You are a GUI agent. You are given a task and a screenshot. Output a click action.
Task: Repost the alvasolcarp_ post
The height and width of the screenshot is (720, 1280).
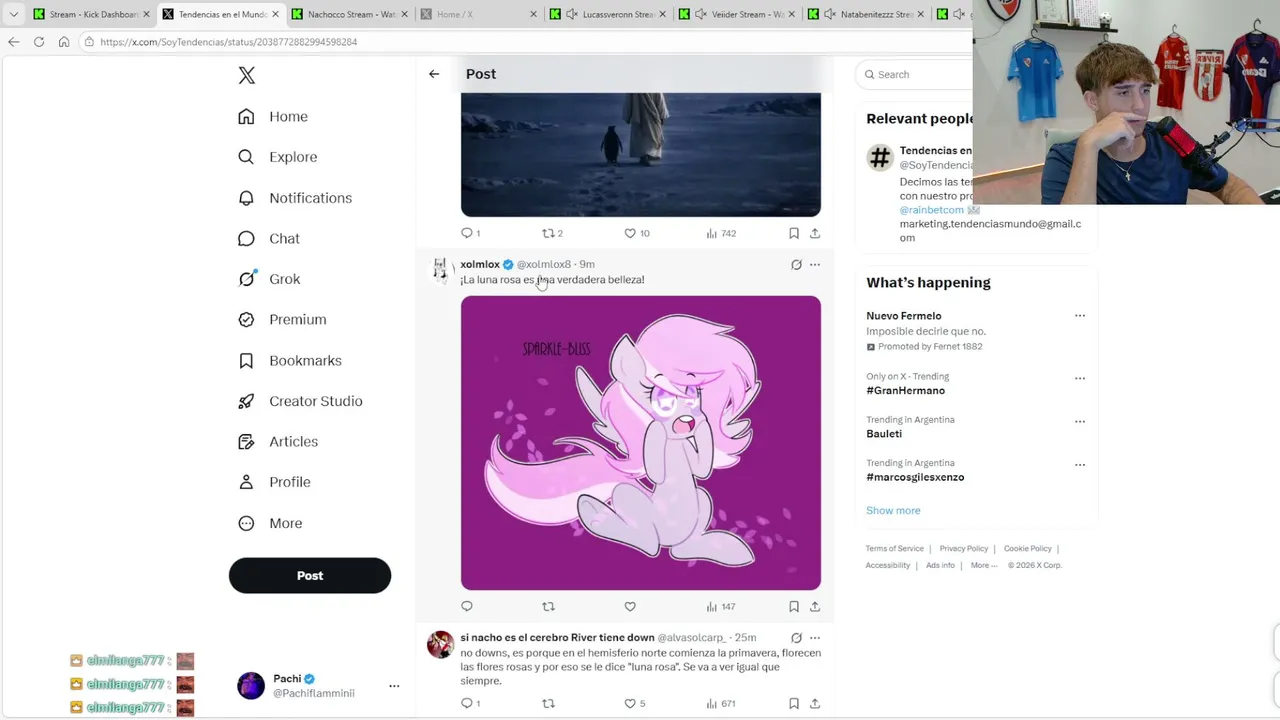548,703
